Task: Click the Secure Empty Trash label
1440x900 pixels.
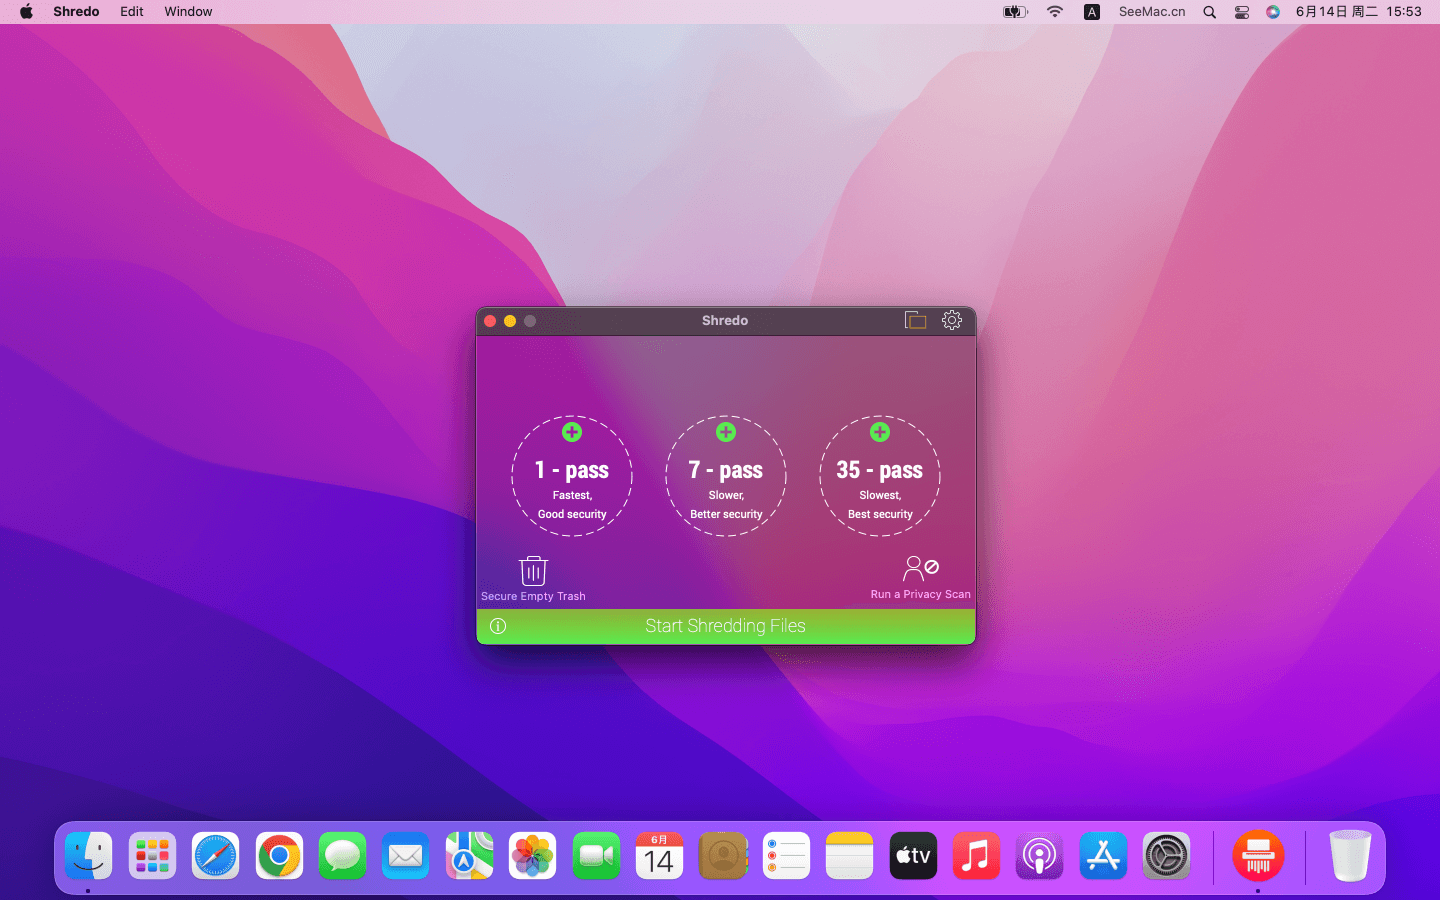Action: tap(533, 596)
